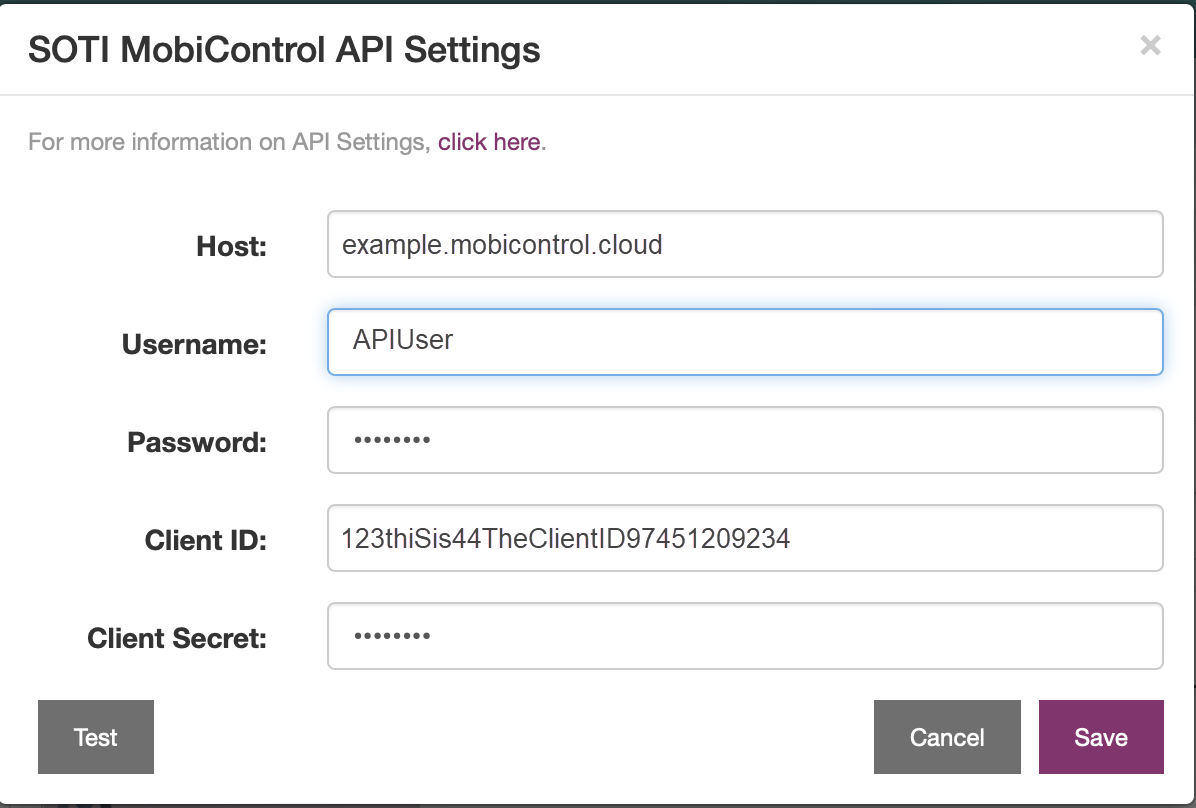
Task: Click the 'Client ID:' label
Action: click(x=206, y=541)
